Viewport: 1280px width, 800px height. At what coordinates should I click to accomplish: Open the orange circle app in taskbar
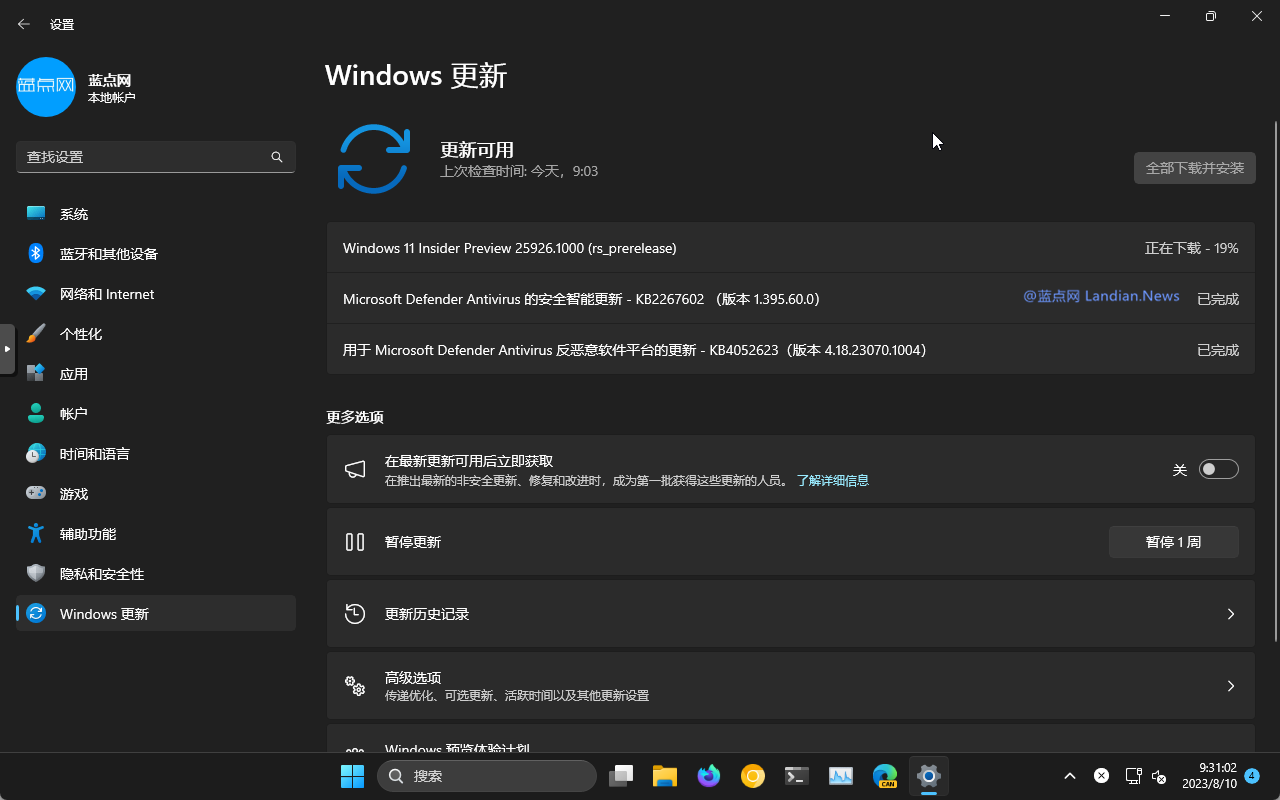[753, 776]
